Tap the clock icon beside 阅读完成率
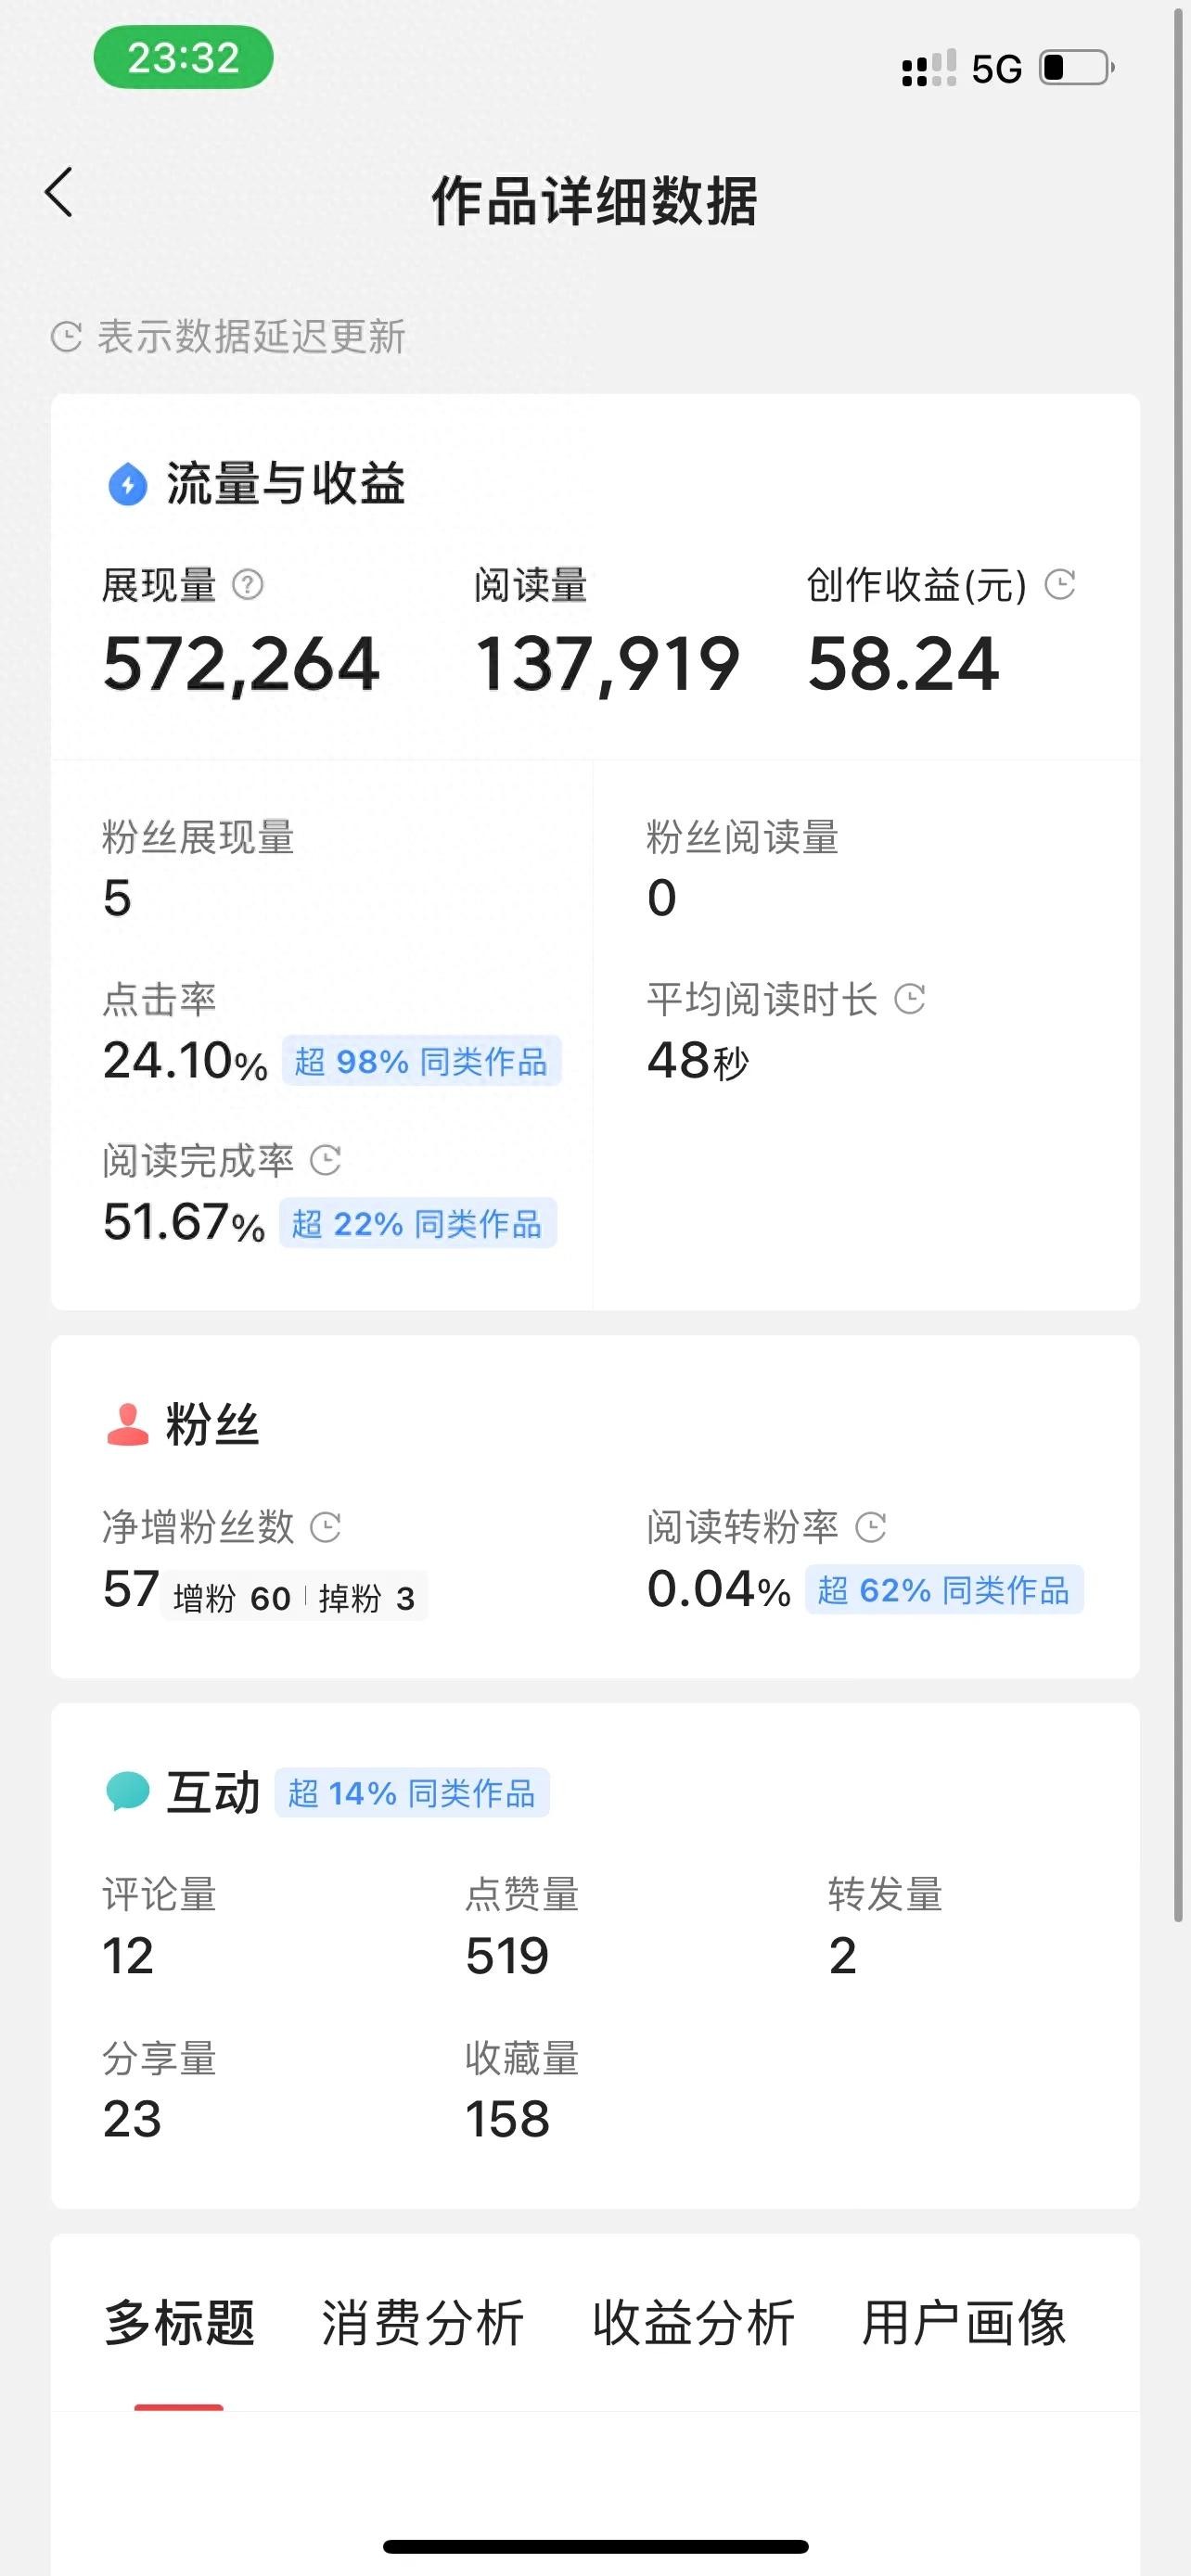Screen dimensions: 1191x2576 (326, 1160)
